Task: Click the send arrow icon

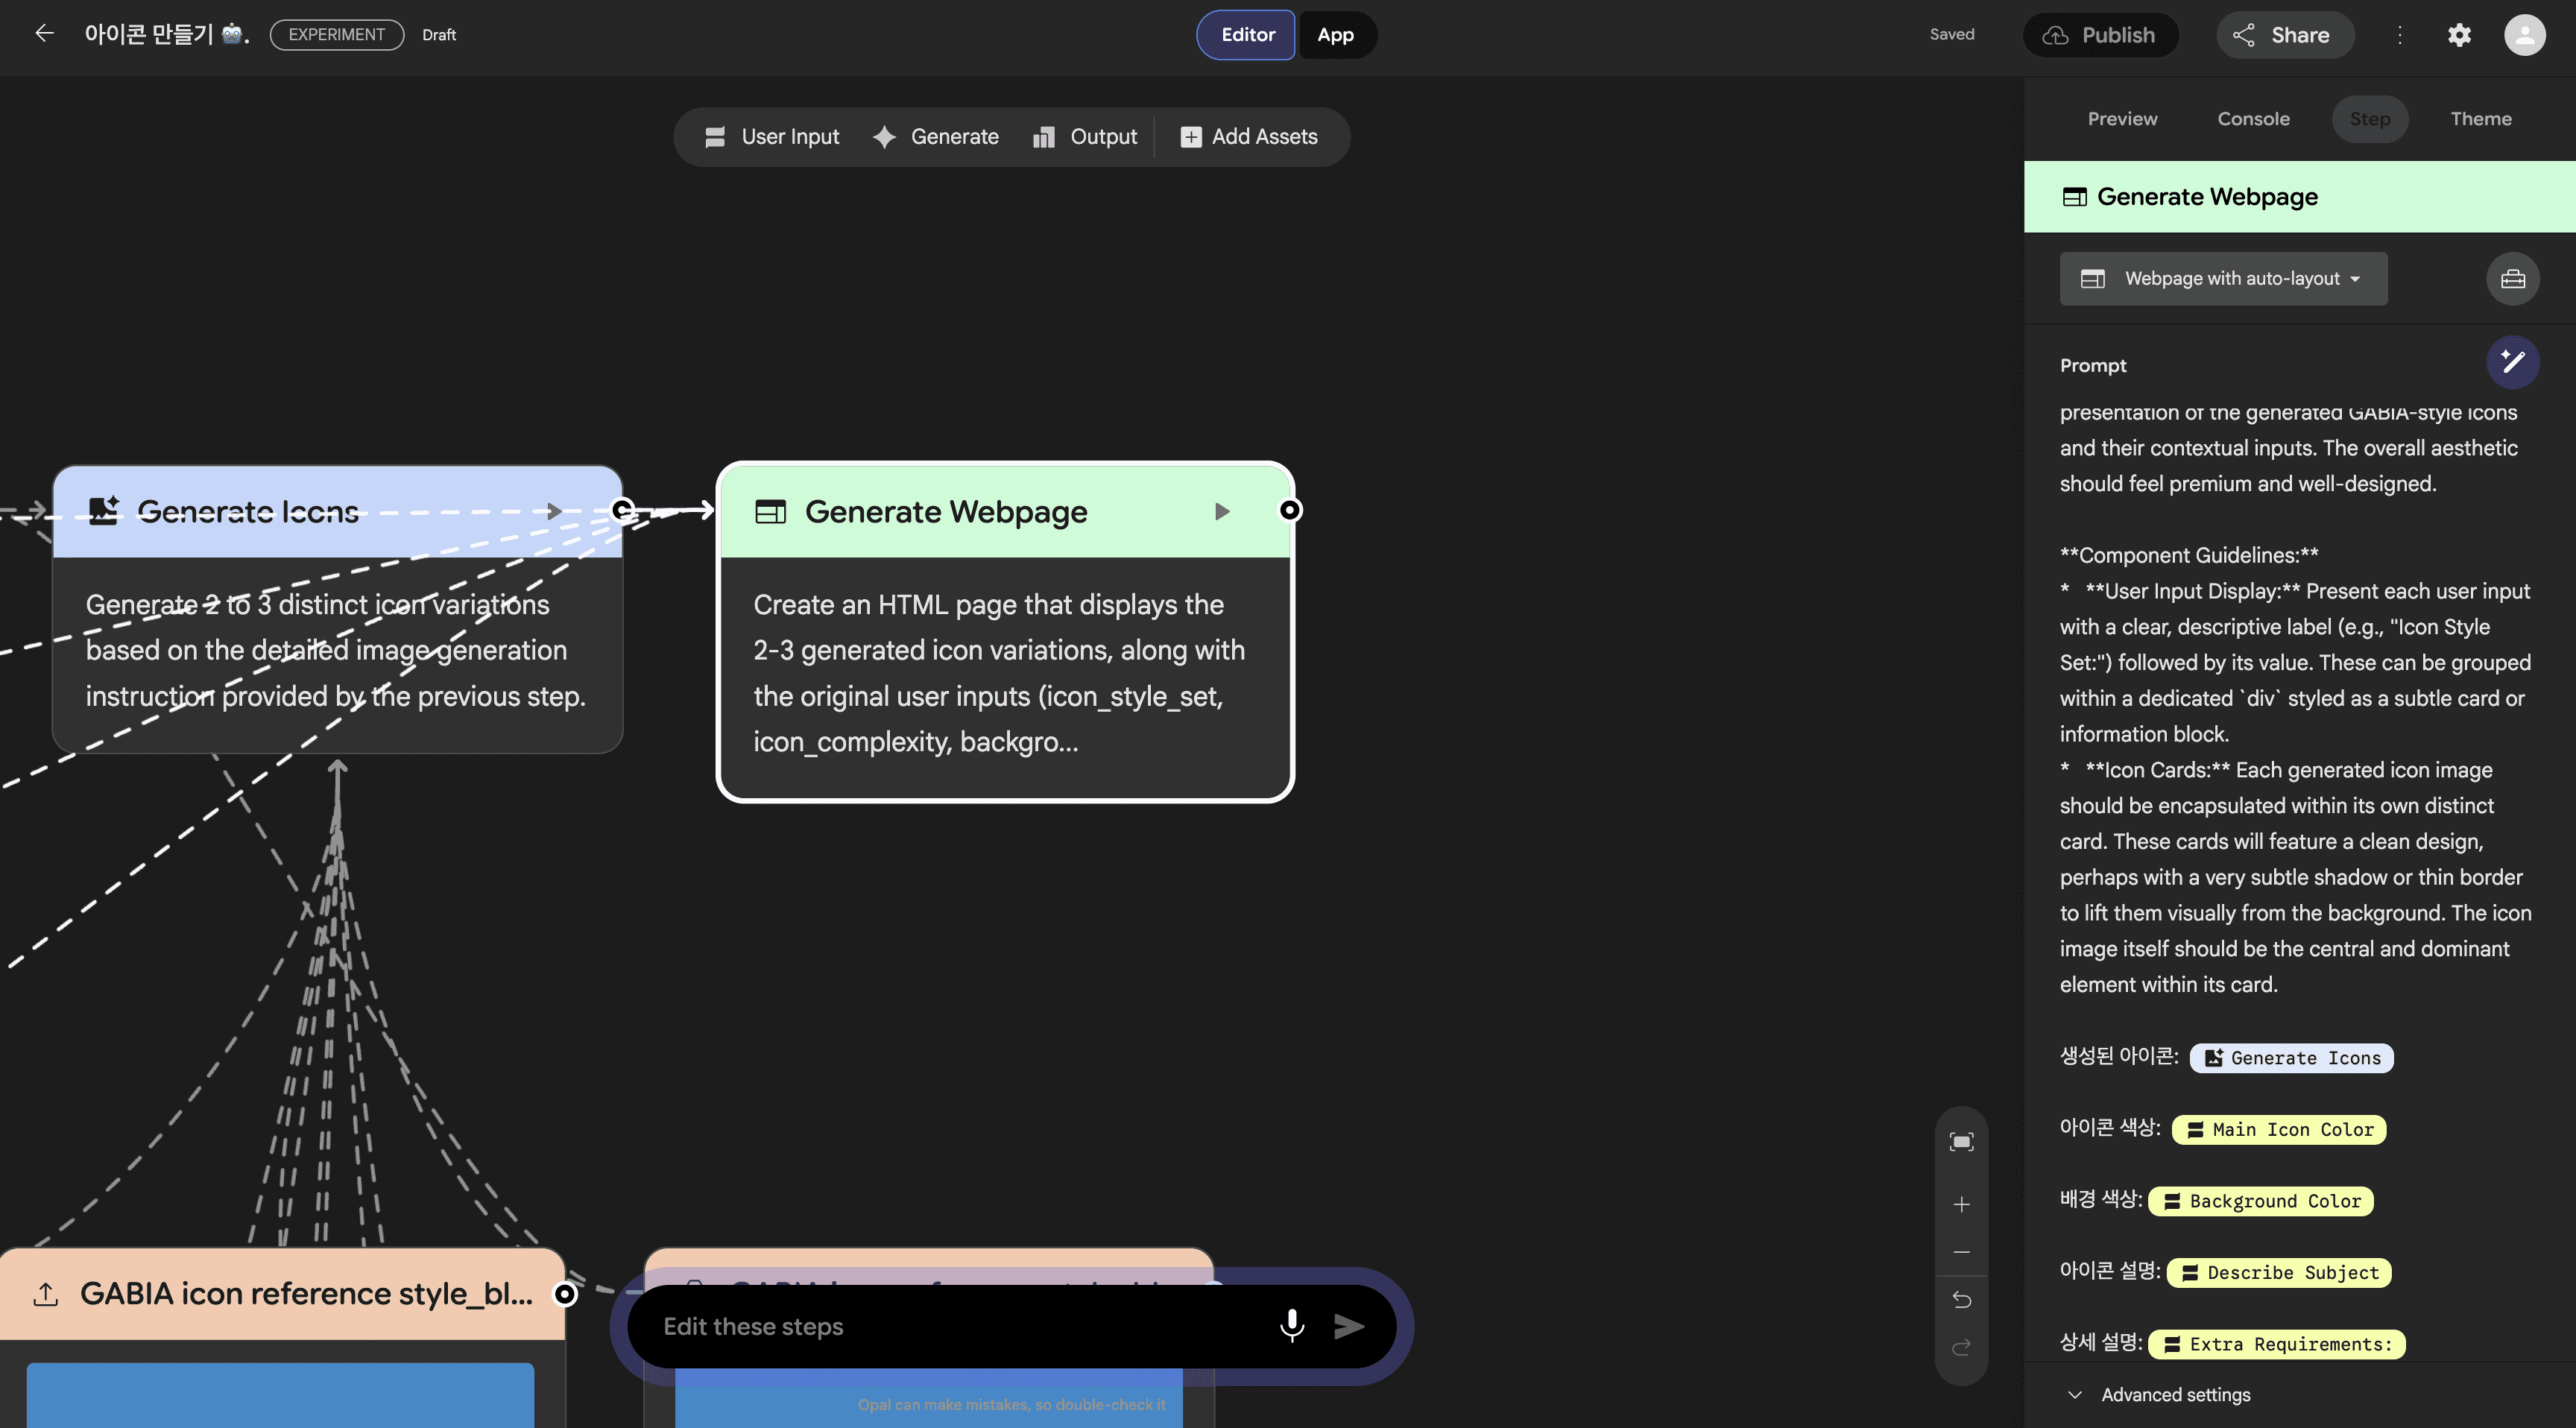Action: pyautogui.click(x=1349, y=1326)
